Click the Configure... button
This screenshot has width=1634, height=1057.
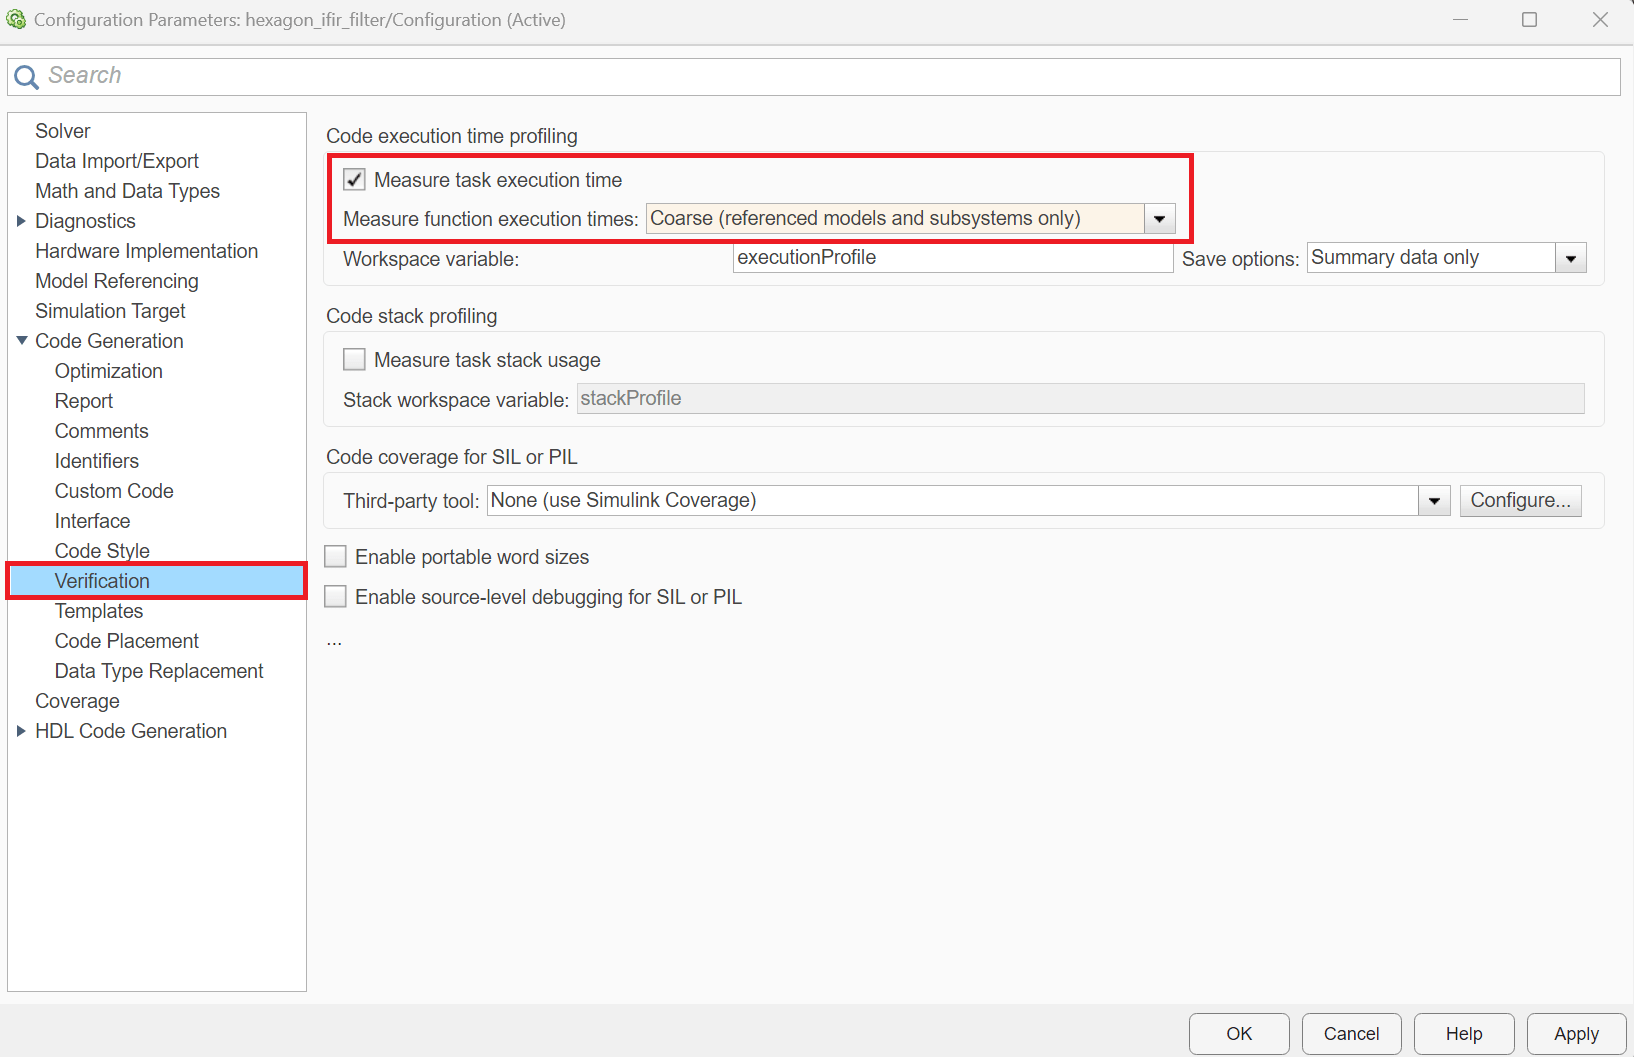pyautogui.click(x=1519, y=501)
